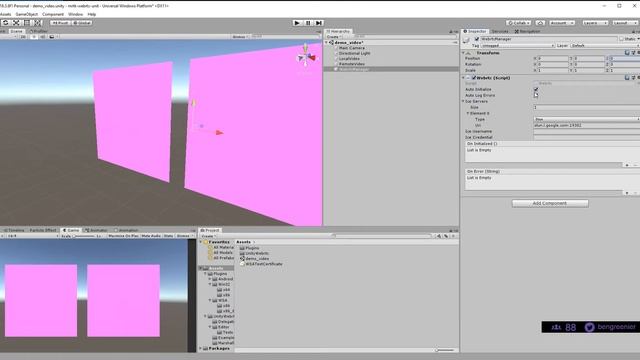Add listener to On Initialized event

627,165
